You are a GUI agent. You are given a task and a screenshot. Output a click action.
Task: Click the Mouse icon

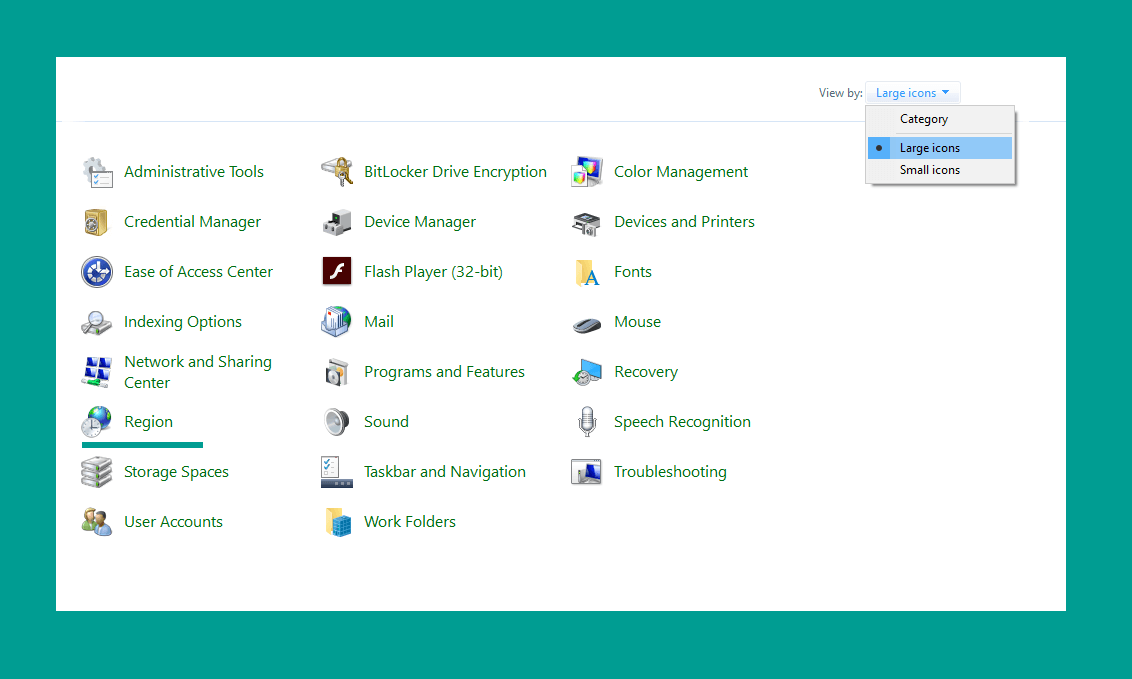[586, 325]
